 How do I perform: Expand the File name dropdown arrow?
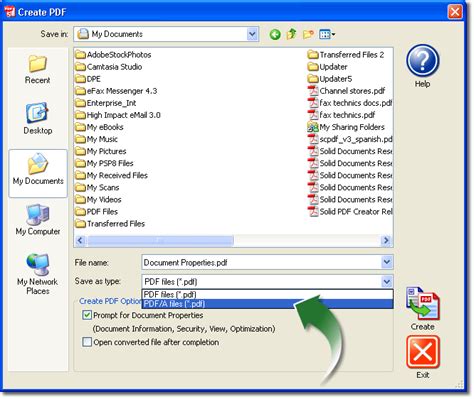click(x=387, y=262)
